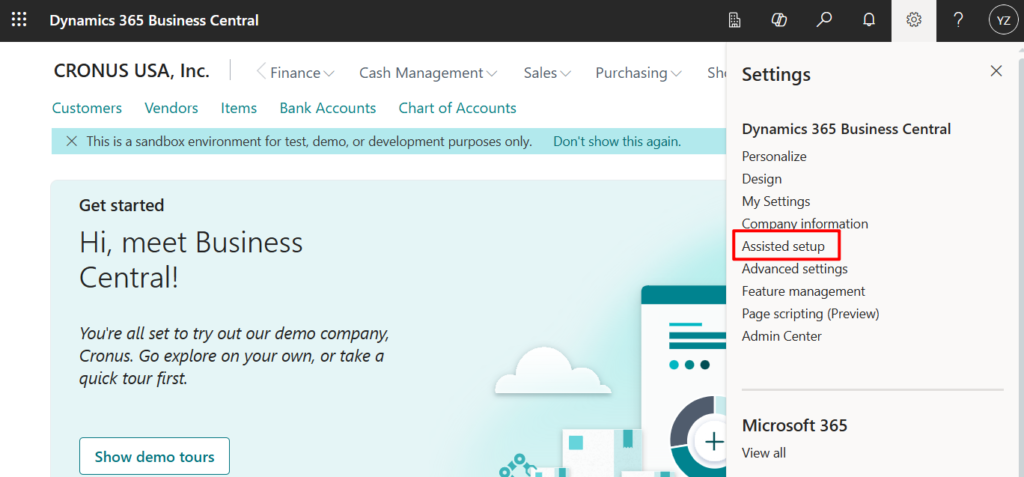
Task: Expand the Finance menu dropdown
Action: (x=302, y=73)
